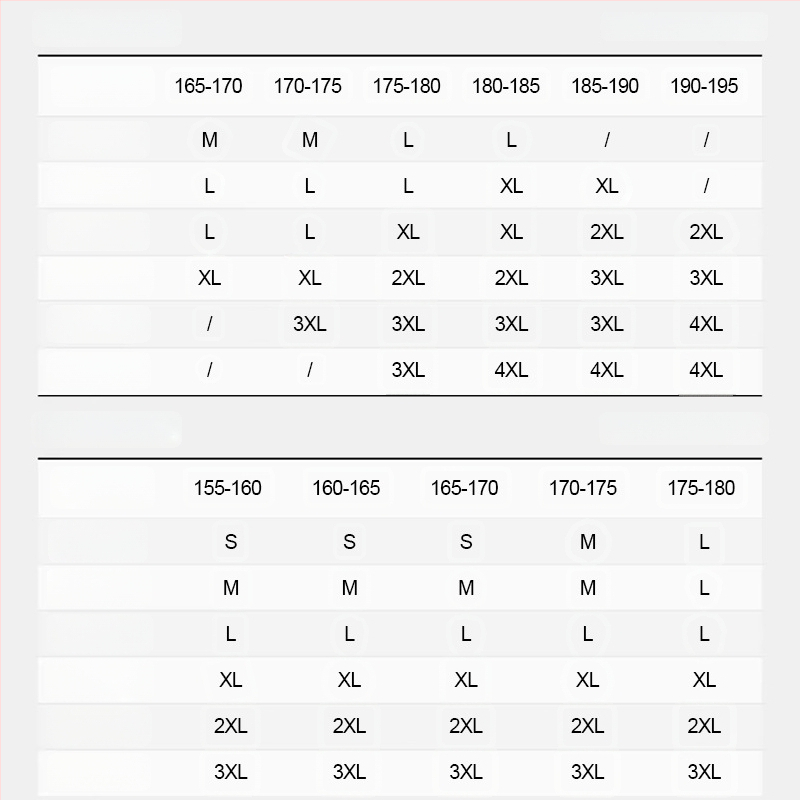Click the slash cell under 185-190
Image resolution: width=800 pixels, height=800 pixels.
tap(607, 140)
